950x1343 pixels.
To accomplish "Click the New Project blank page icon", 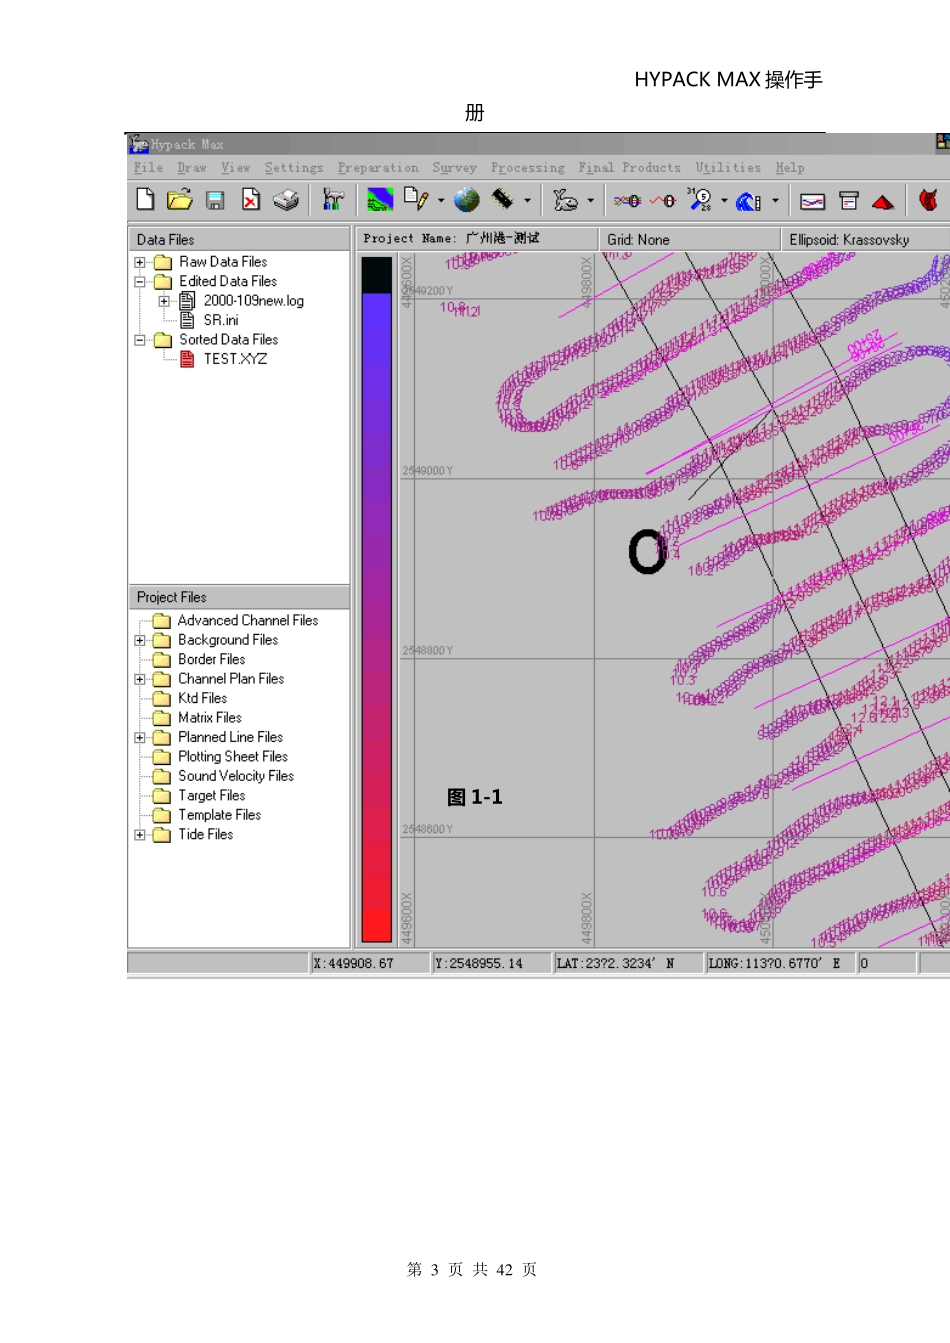I will pos(145,200).
